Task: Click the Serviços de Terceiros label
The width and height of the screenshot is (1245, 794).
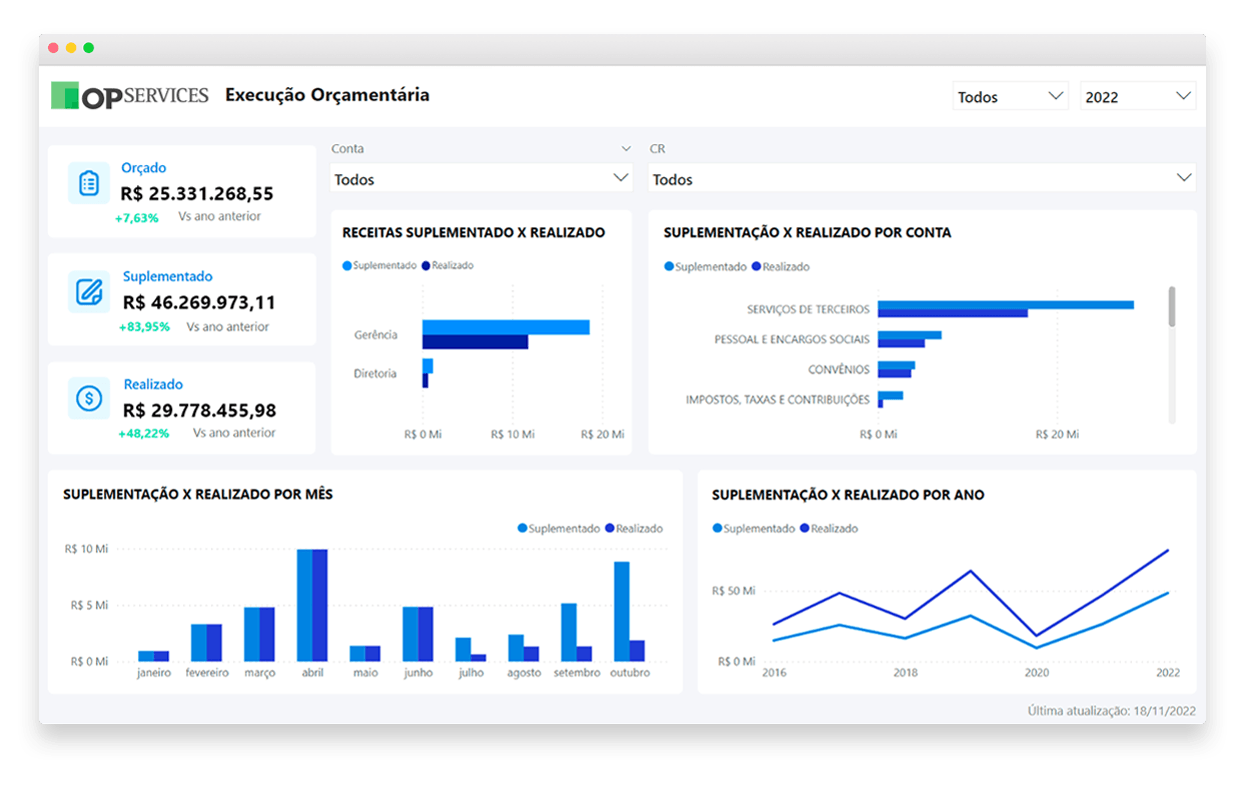Action: pos(808,309)
